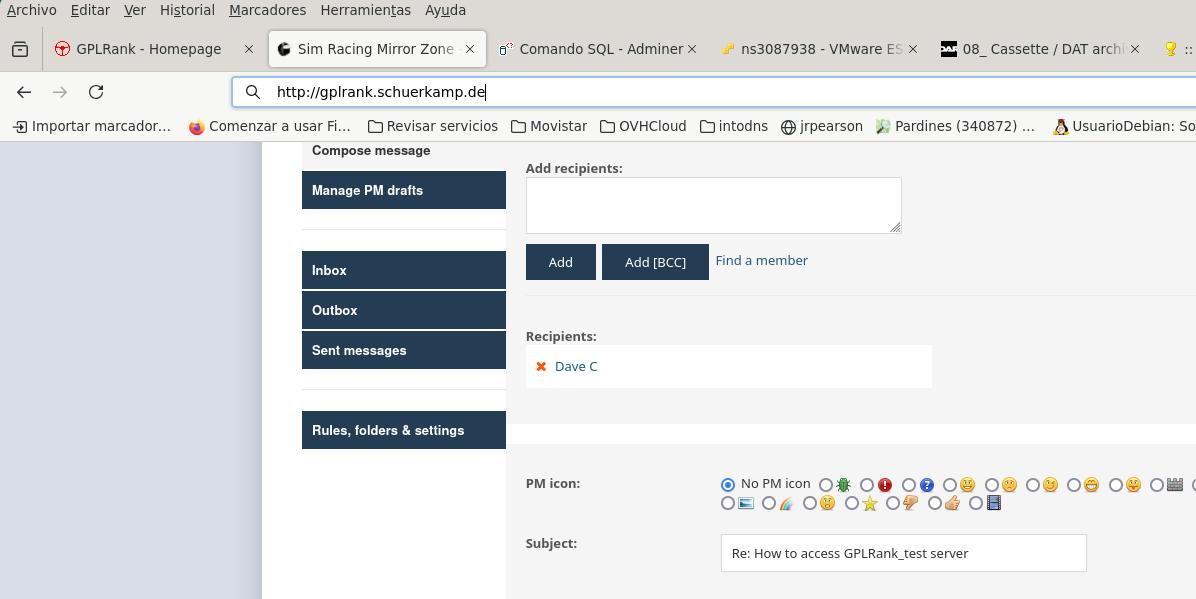The height and width of the screenshot is (599, 1196).
Task: Click into the Subject text field
Action: (x=903, y=553)
